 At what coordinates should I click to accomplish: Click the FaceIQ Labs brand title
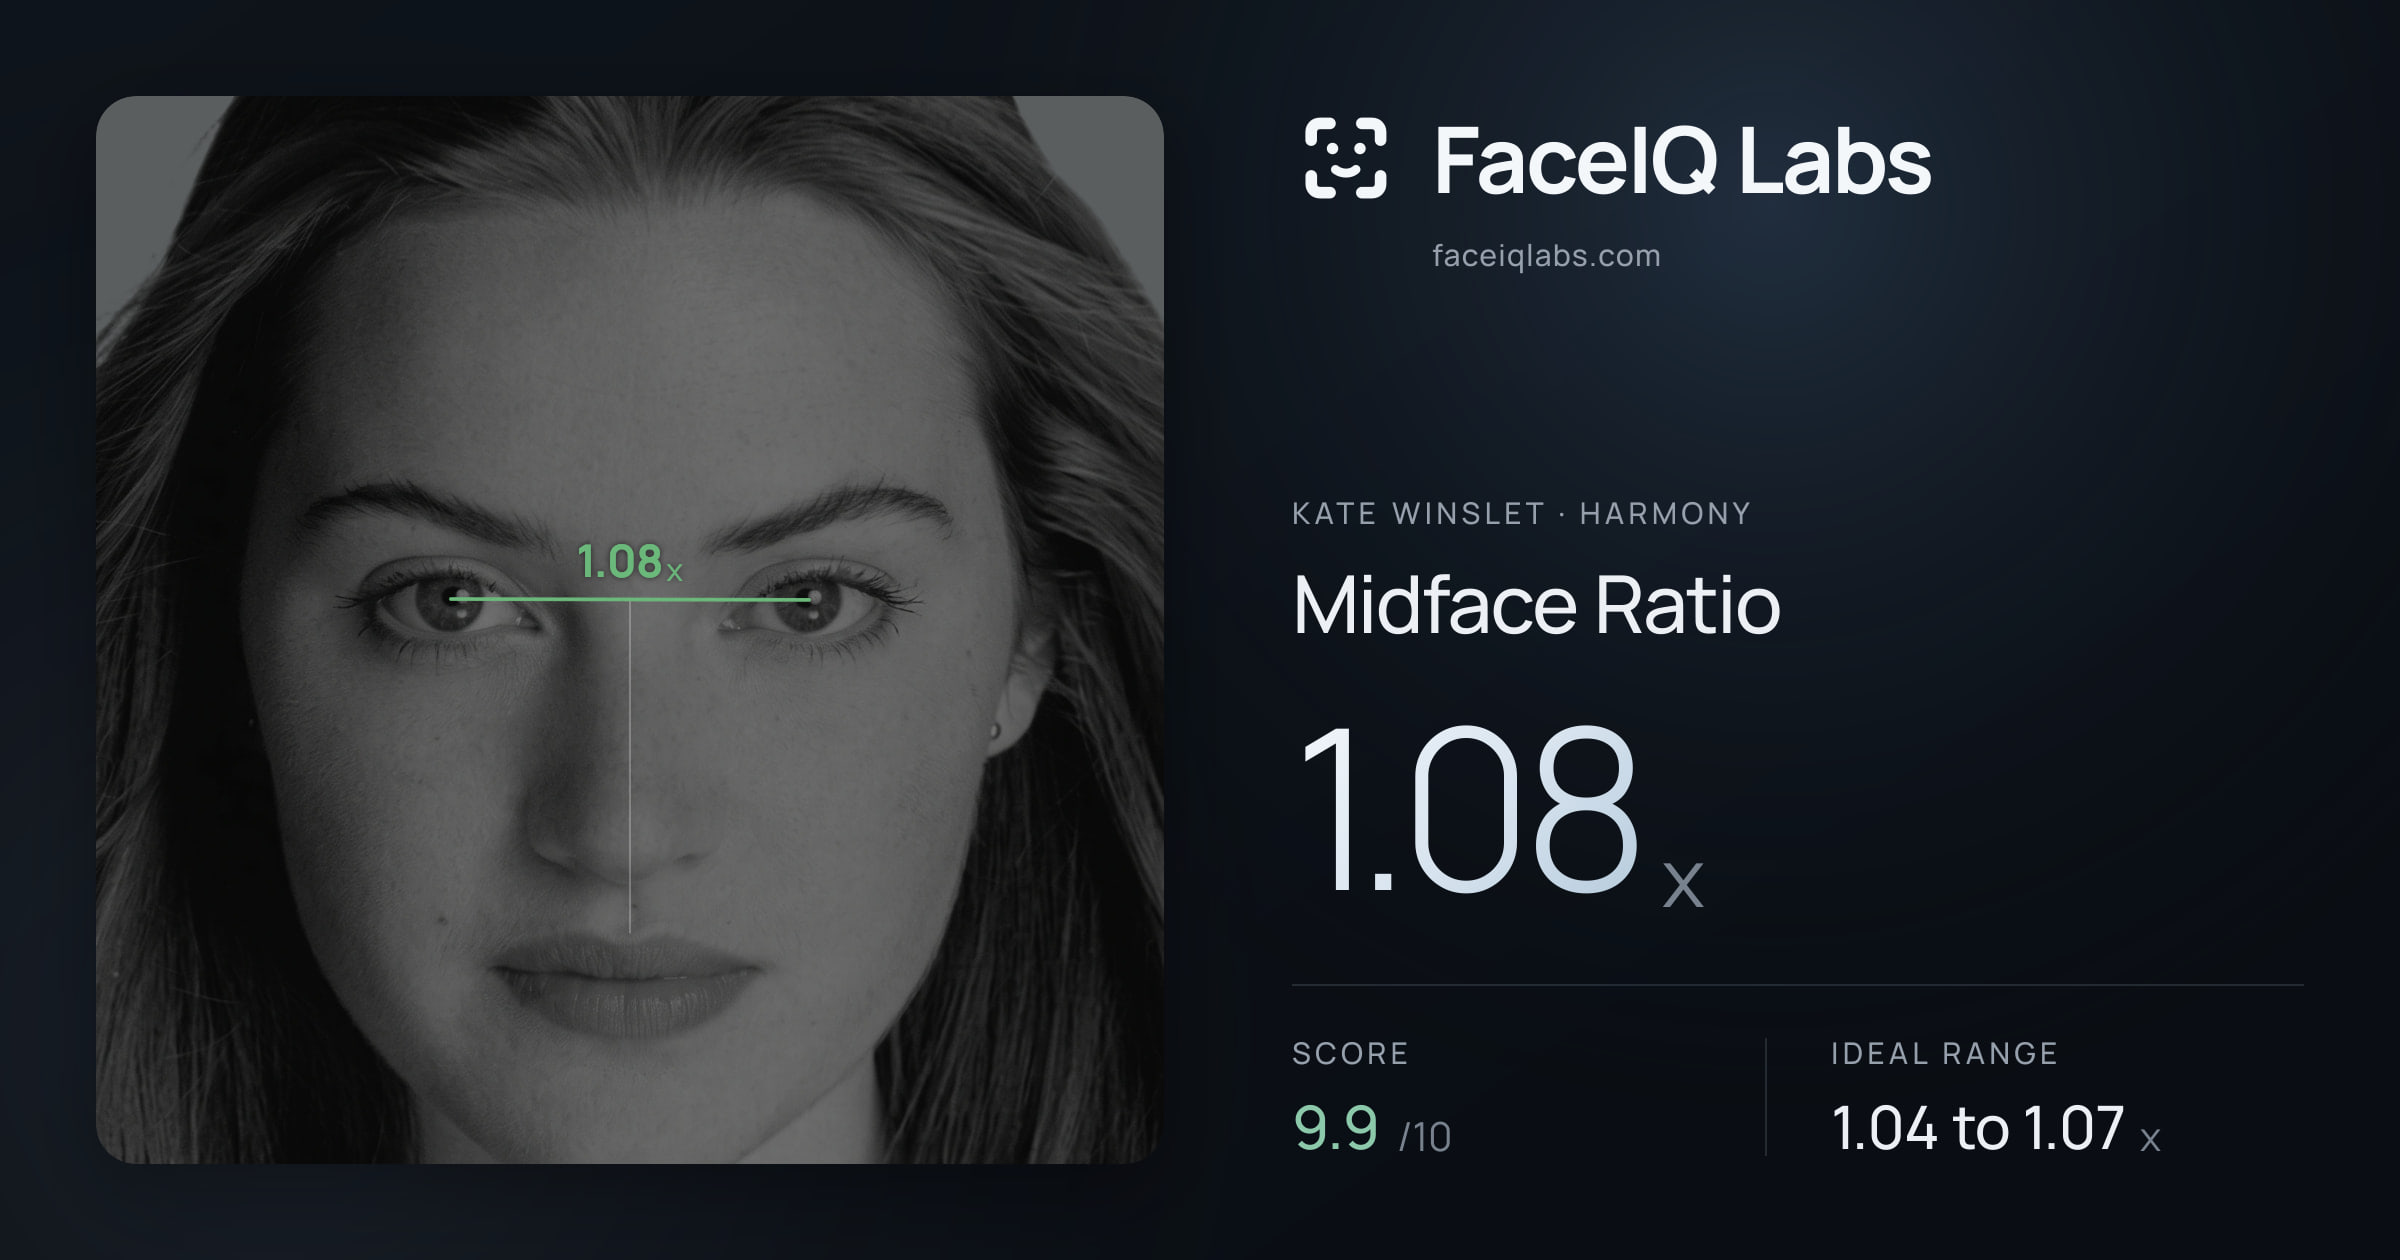tap(1682, 160)
